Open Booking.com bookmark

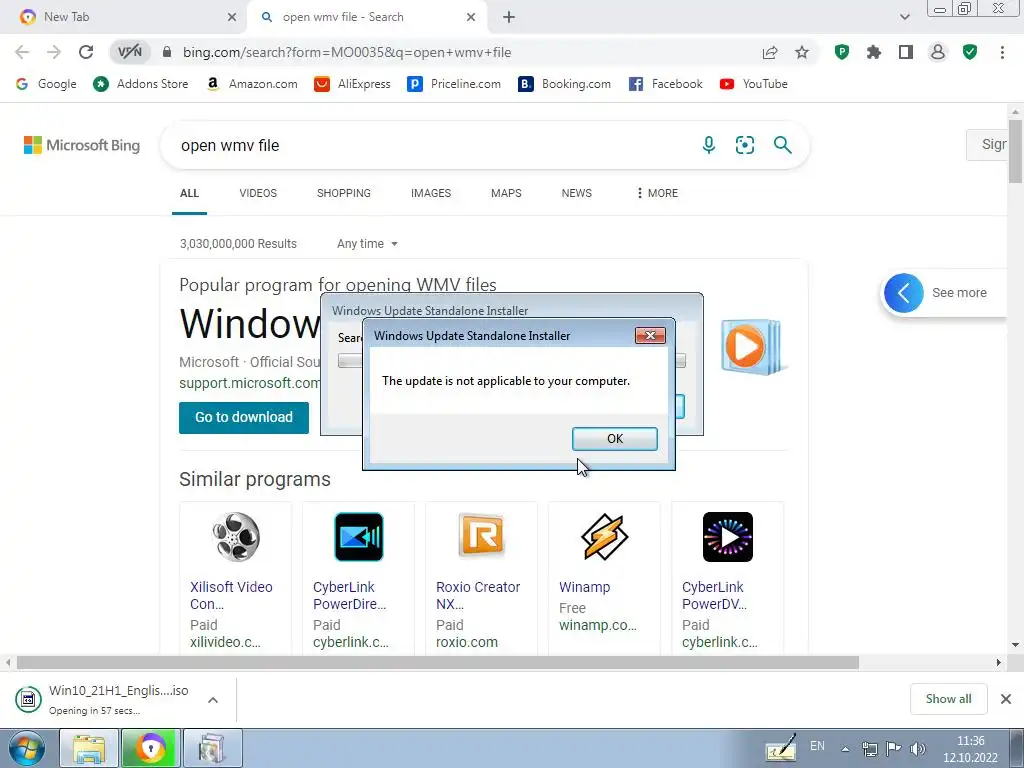pyautogui.click(x=564, y=84)
